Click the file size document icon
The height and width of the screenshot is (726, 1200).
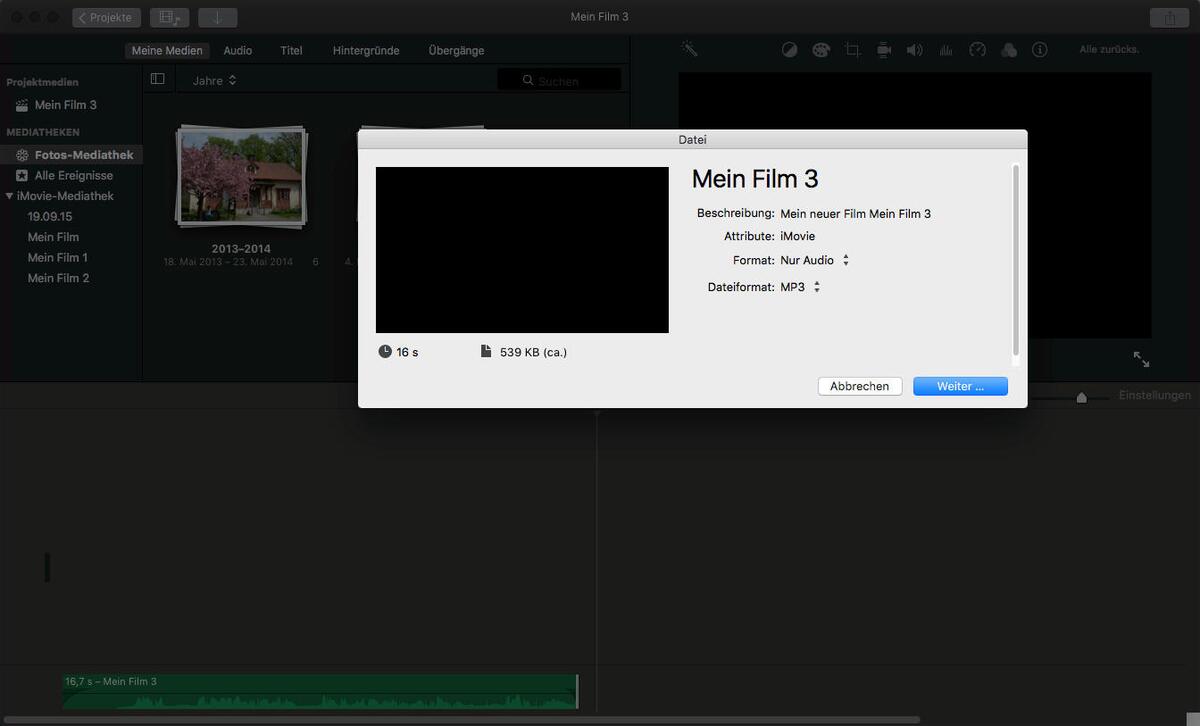tap(486, 352)
